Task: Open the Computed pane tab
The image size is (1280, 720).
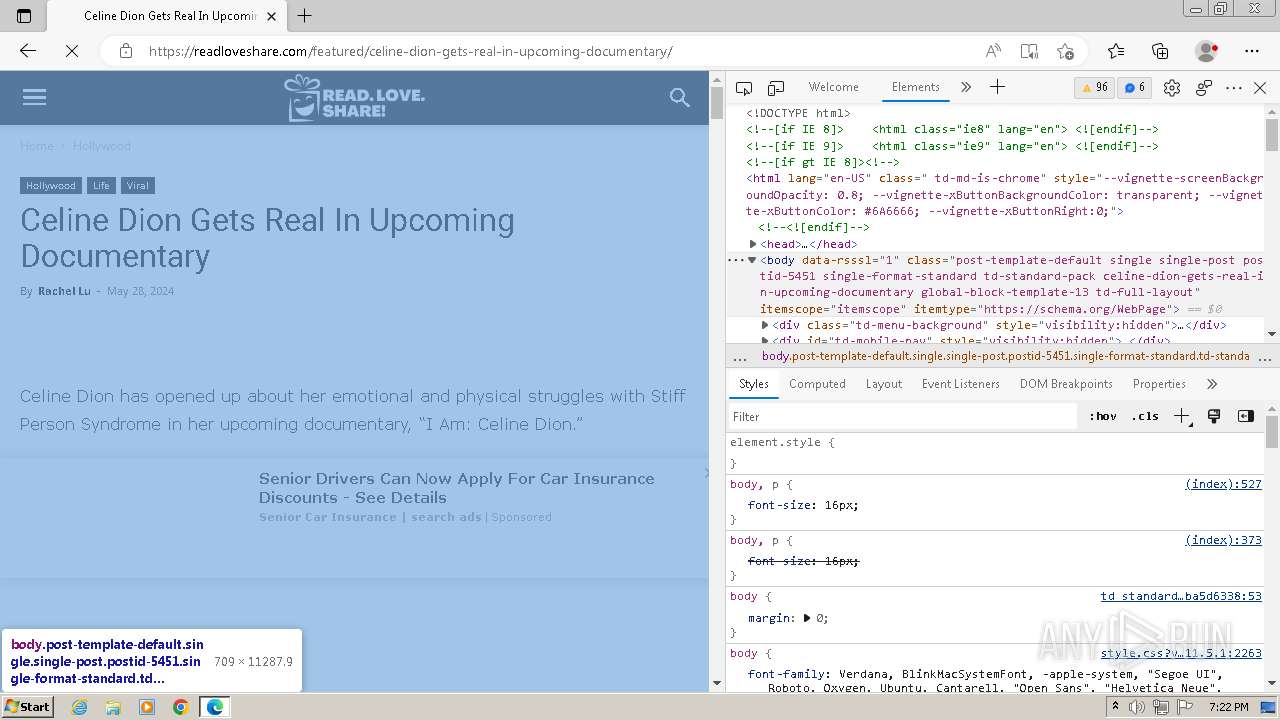Action: pyautogui.click(x=817, y=384)
